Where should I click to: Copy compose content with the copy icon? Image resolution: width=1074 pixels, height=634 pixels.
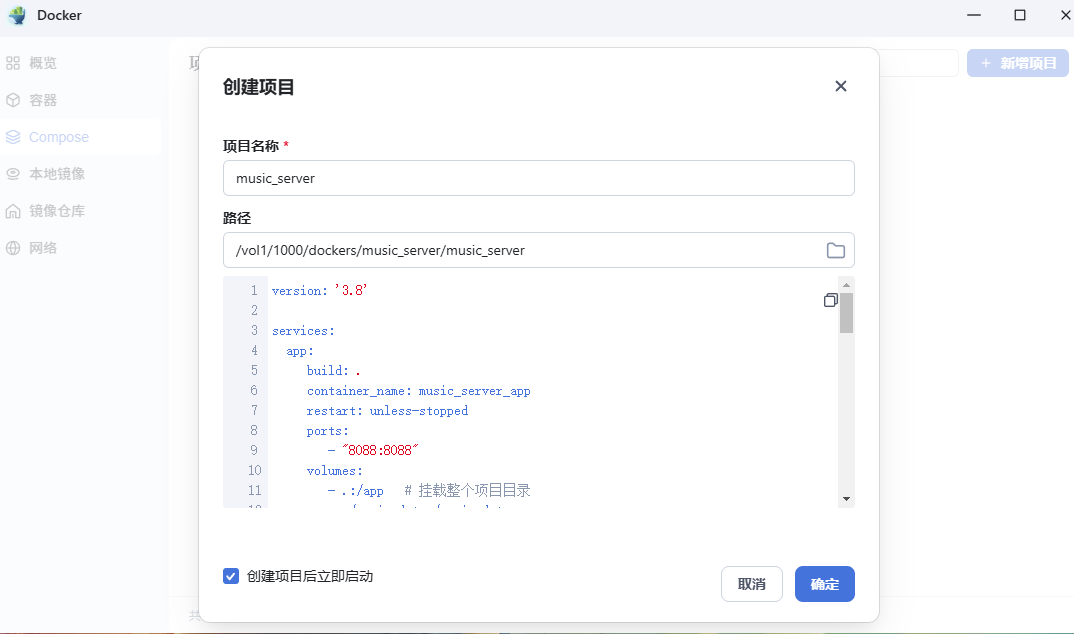[830, 300]
